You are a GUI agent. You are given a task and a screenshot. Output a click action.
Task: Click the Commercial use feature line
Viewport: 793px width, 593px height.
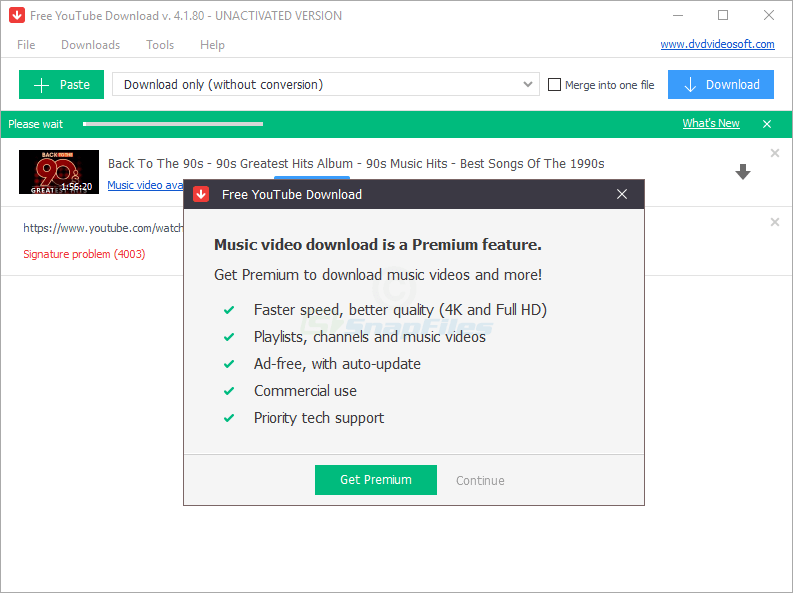[x=305, y=391]
